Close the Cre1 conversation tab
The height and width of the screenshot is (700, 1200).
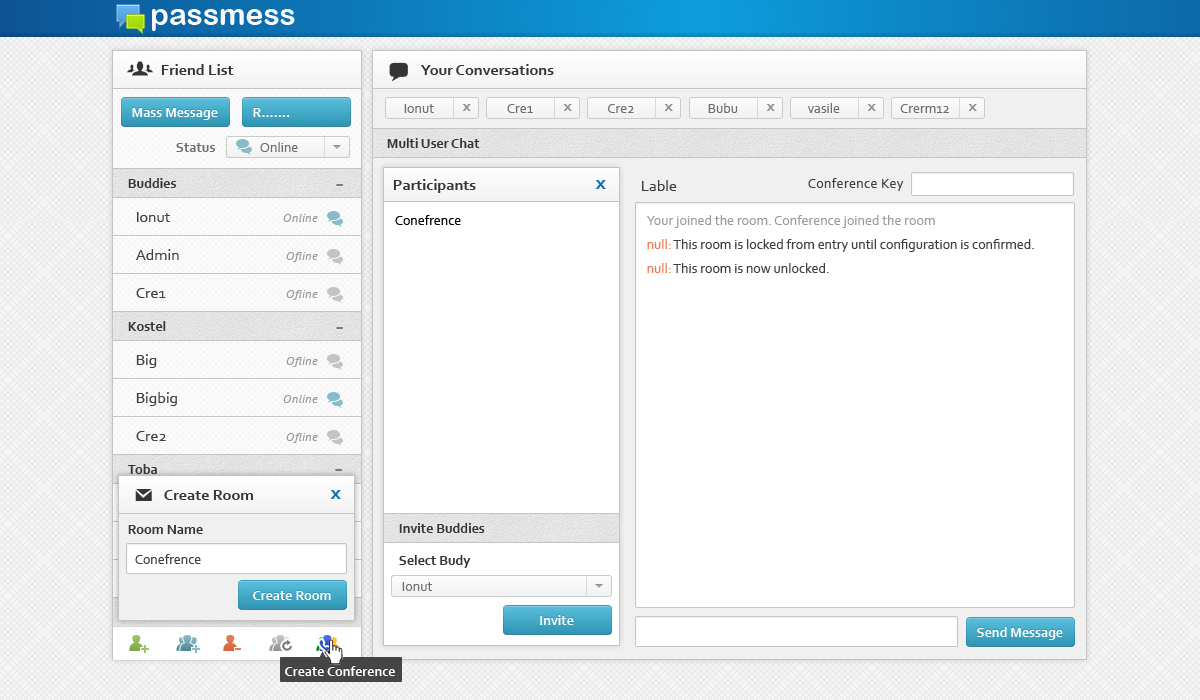point(567,108)
